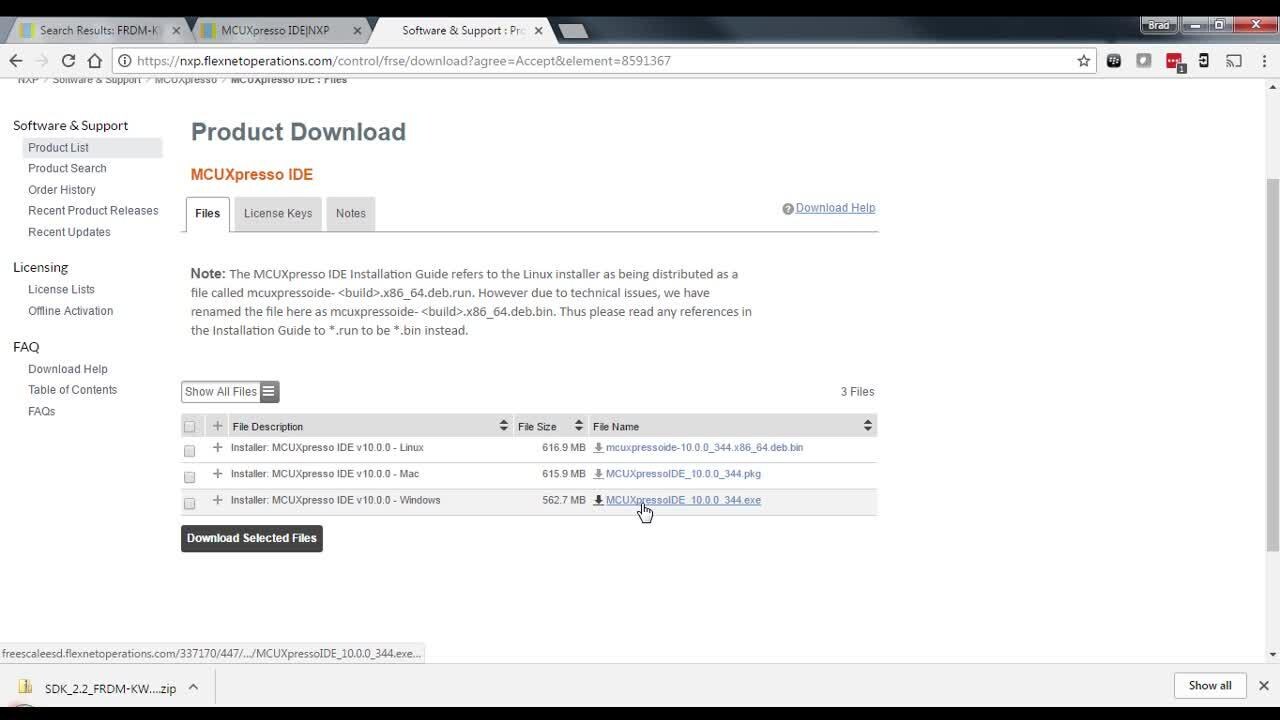Check the Mac installer checkbox
The height and width of the screenshot is (720, 1280).
[x=190, y=477]
